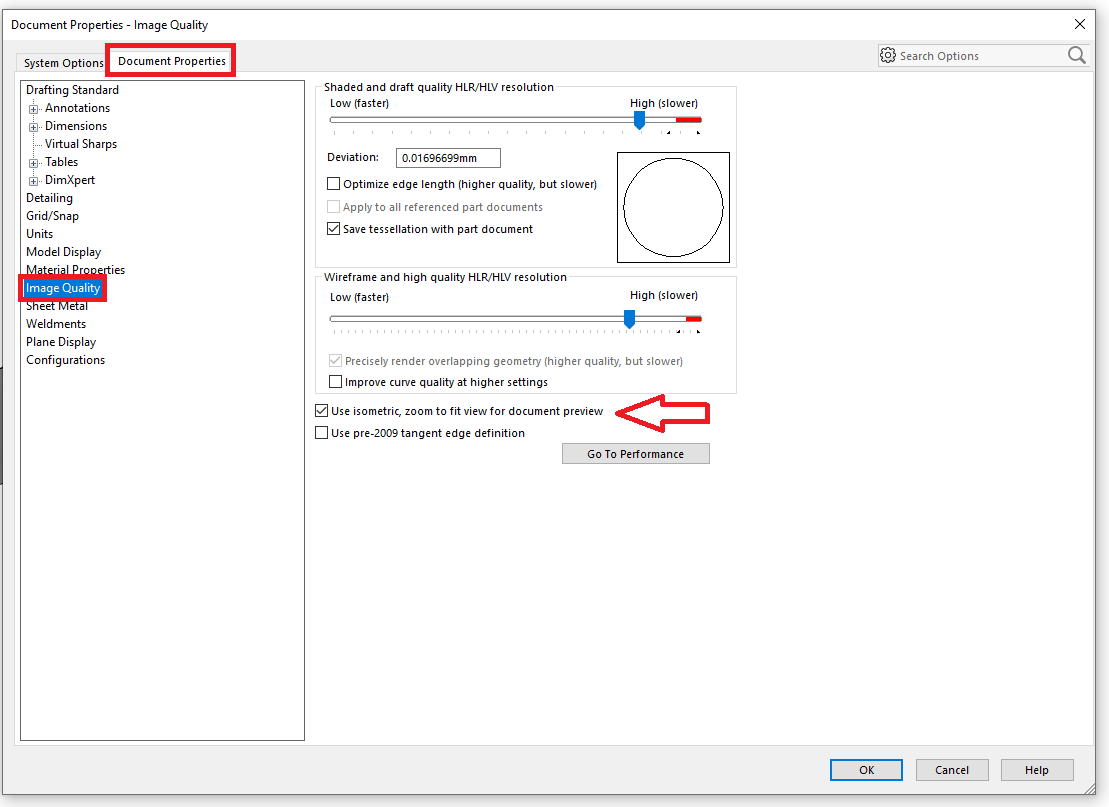Enable Use pre-2009 tangent edge definition
1109x807 pixels.
[322, 432]
